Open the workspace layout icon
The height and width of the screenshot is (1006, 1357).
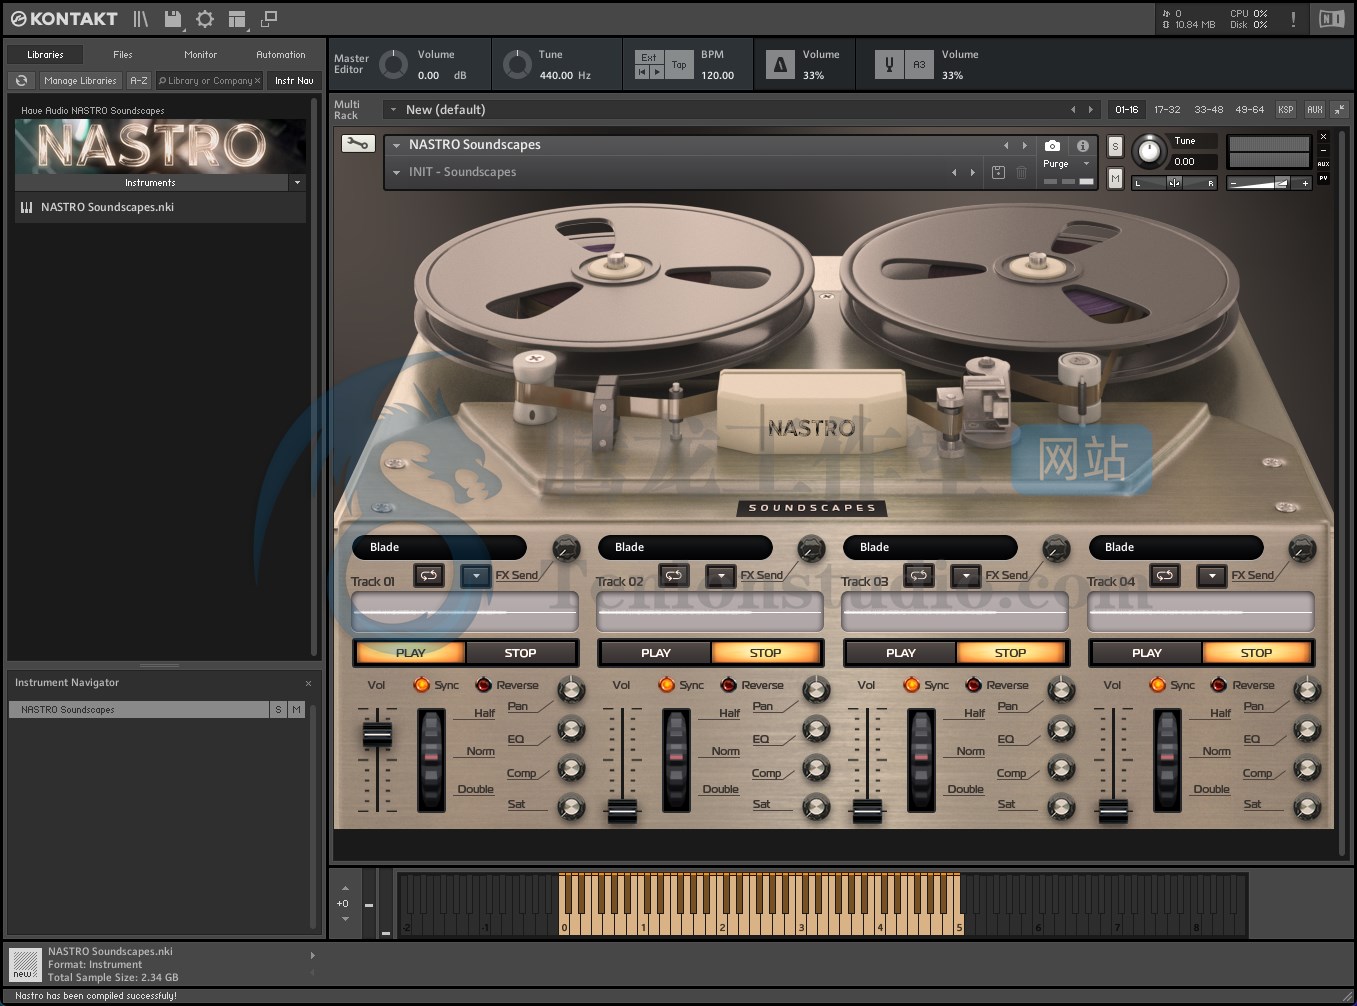237,19
